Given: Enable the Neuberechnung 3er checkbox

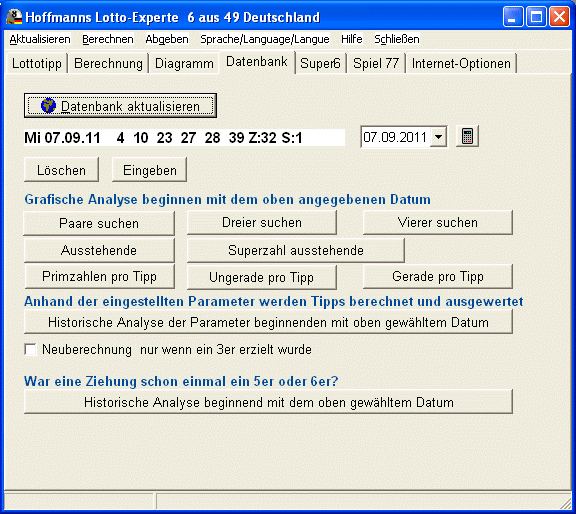Looking at the screenshot, I should tap(30, 349).
